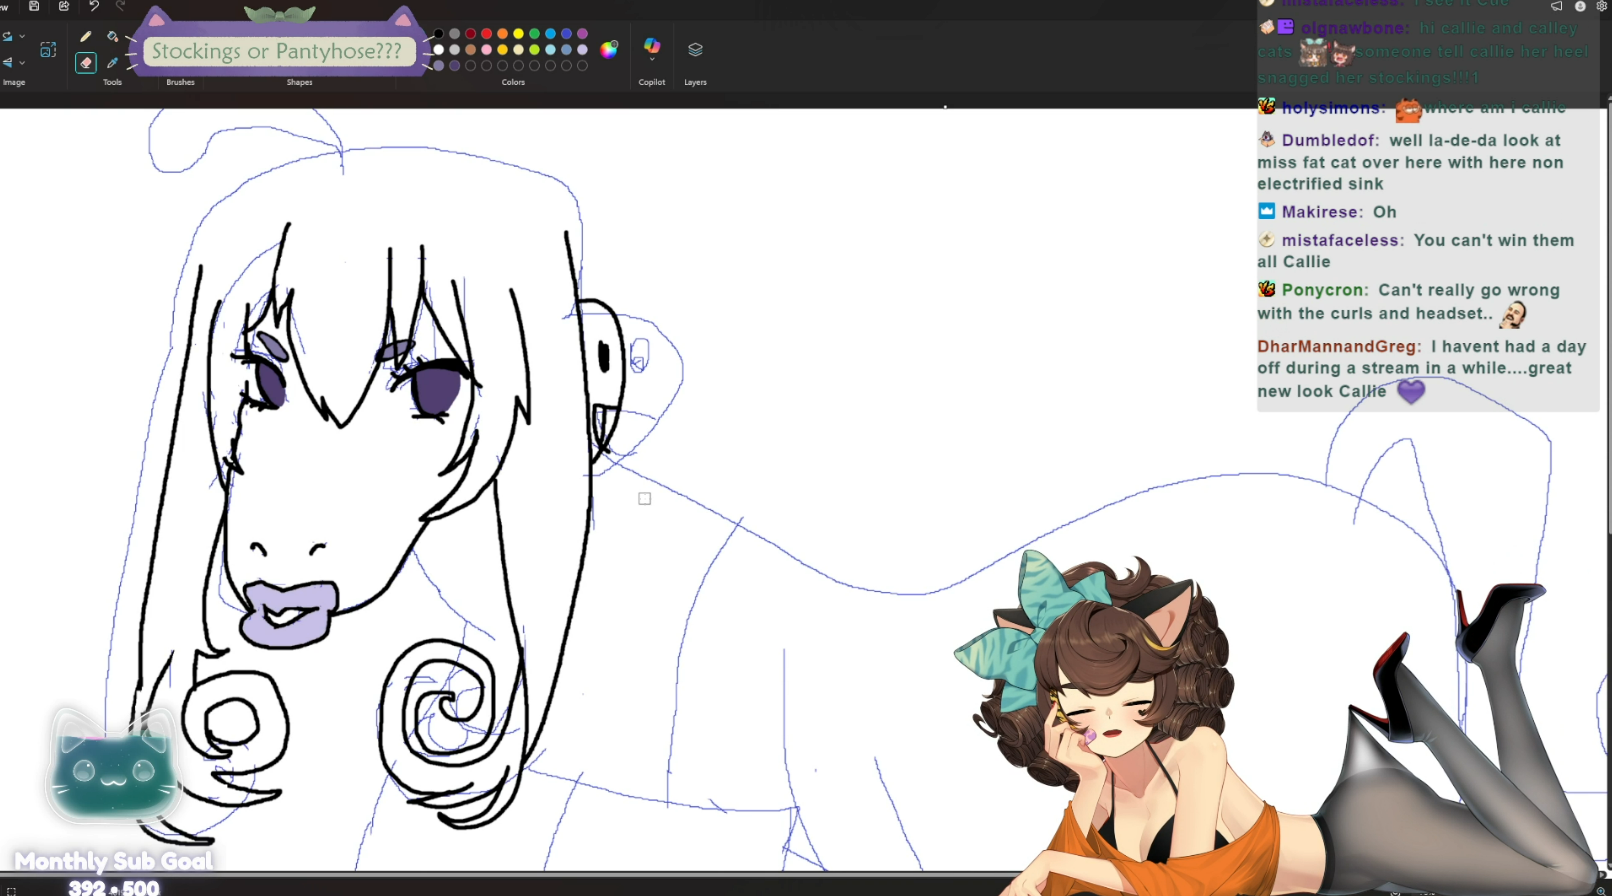
Task: Click the username DharMannandGreg in chat
Action: tap(1339, 346)
